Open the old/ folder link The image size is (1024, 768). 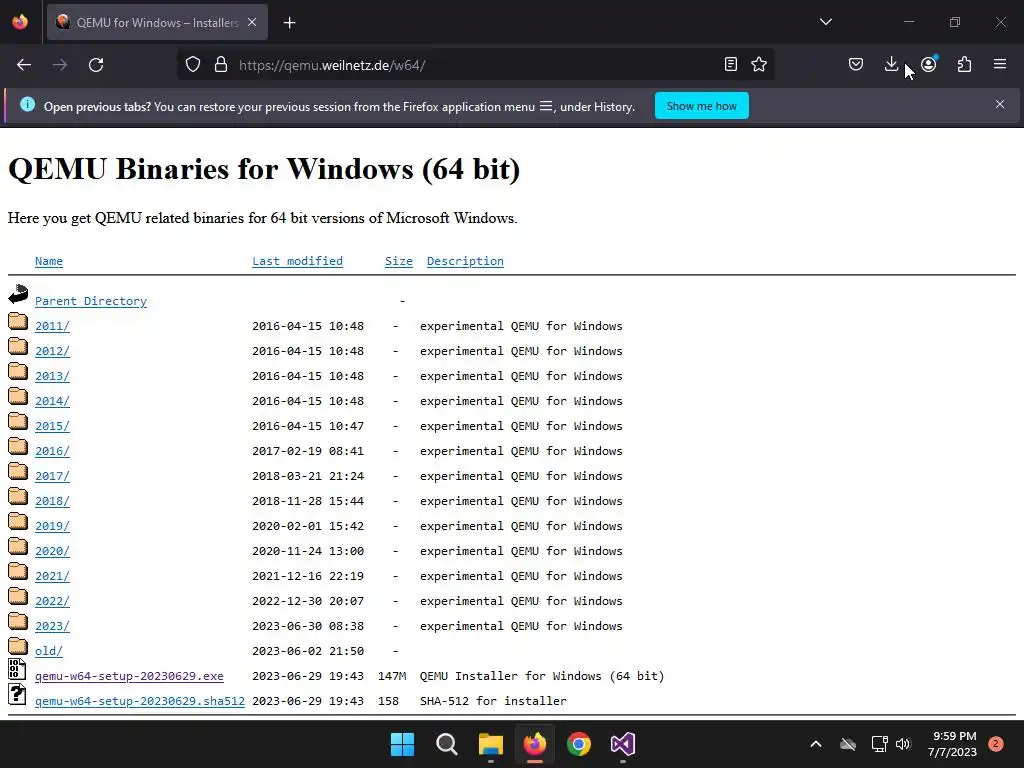coord(49,651)
